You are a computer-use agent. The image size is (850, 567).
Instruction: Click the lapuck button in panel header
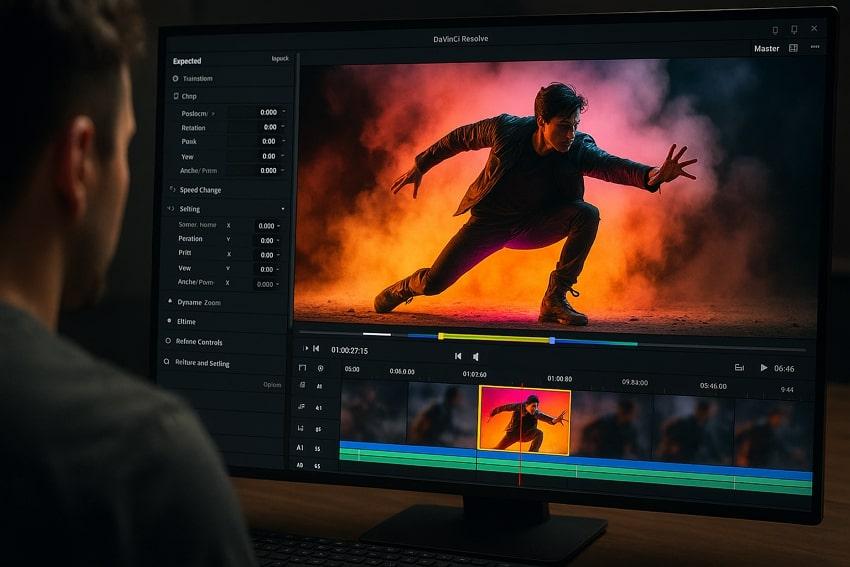tap(280, 59)
